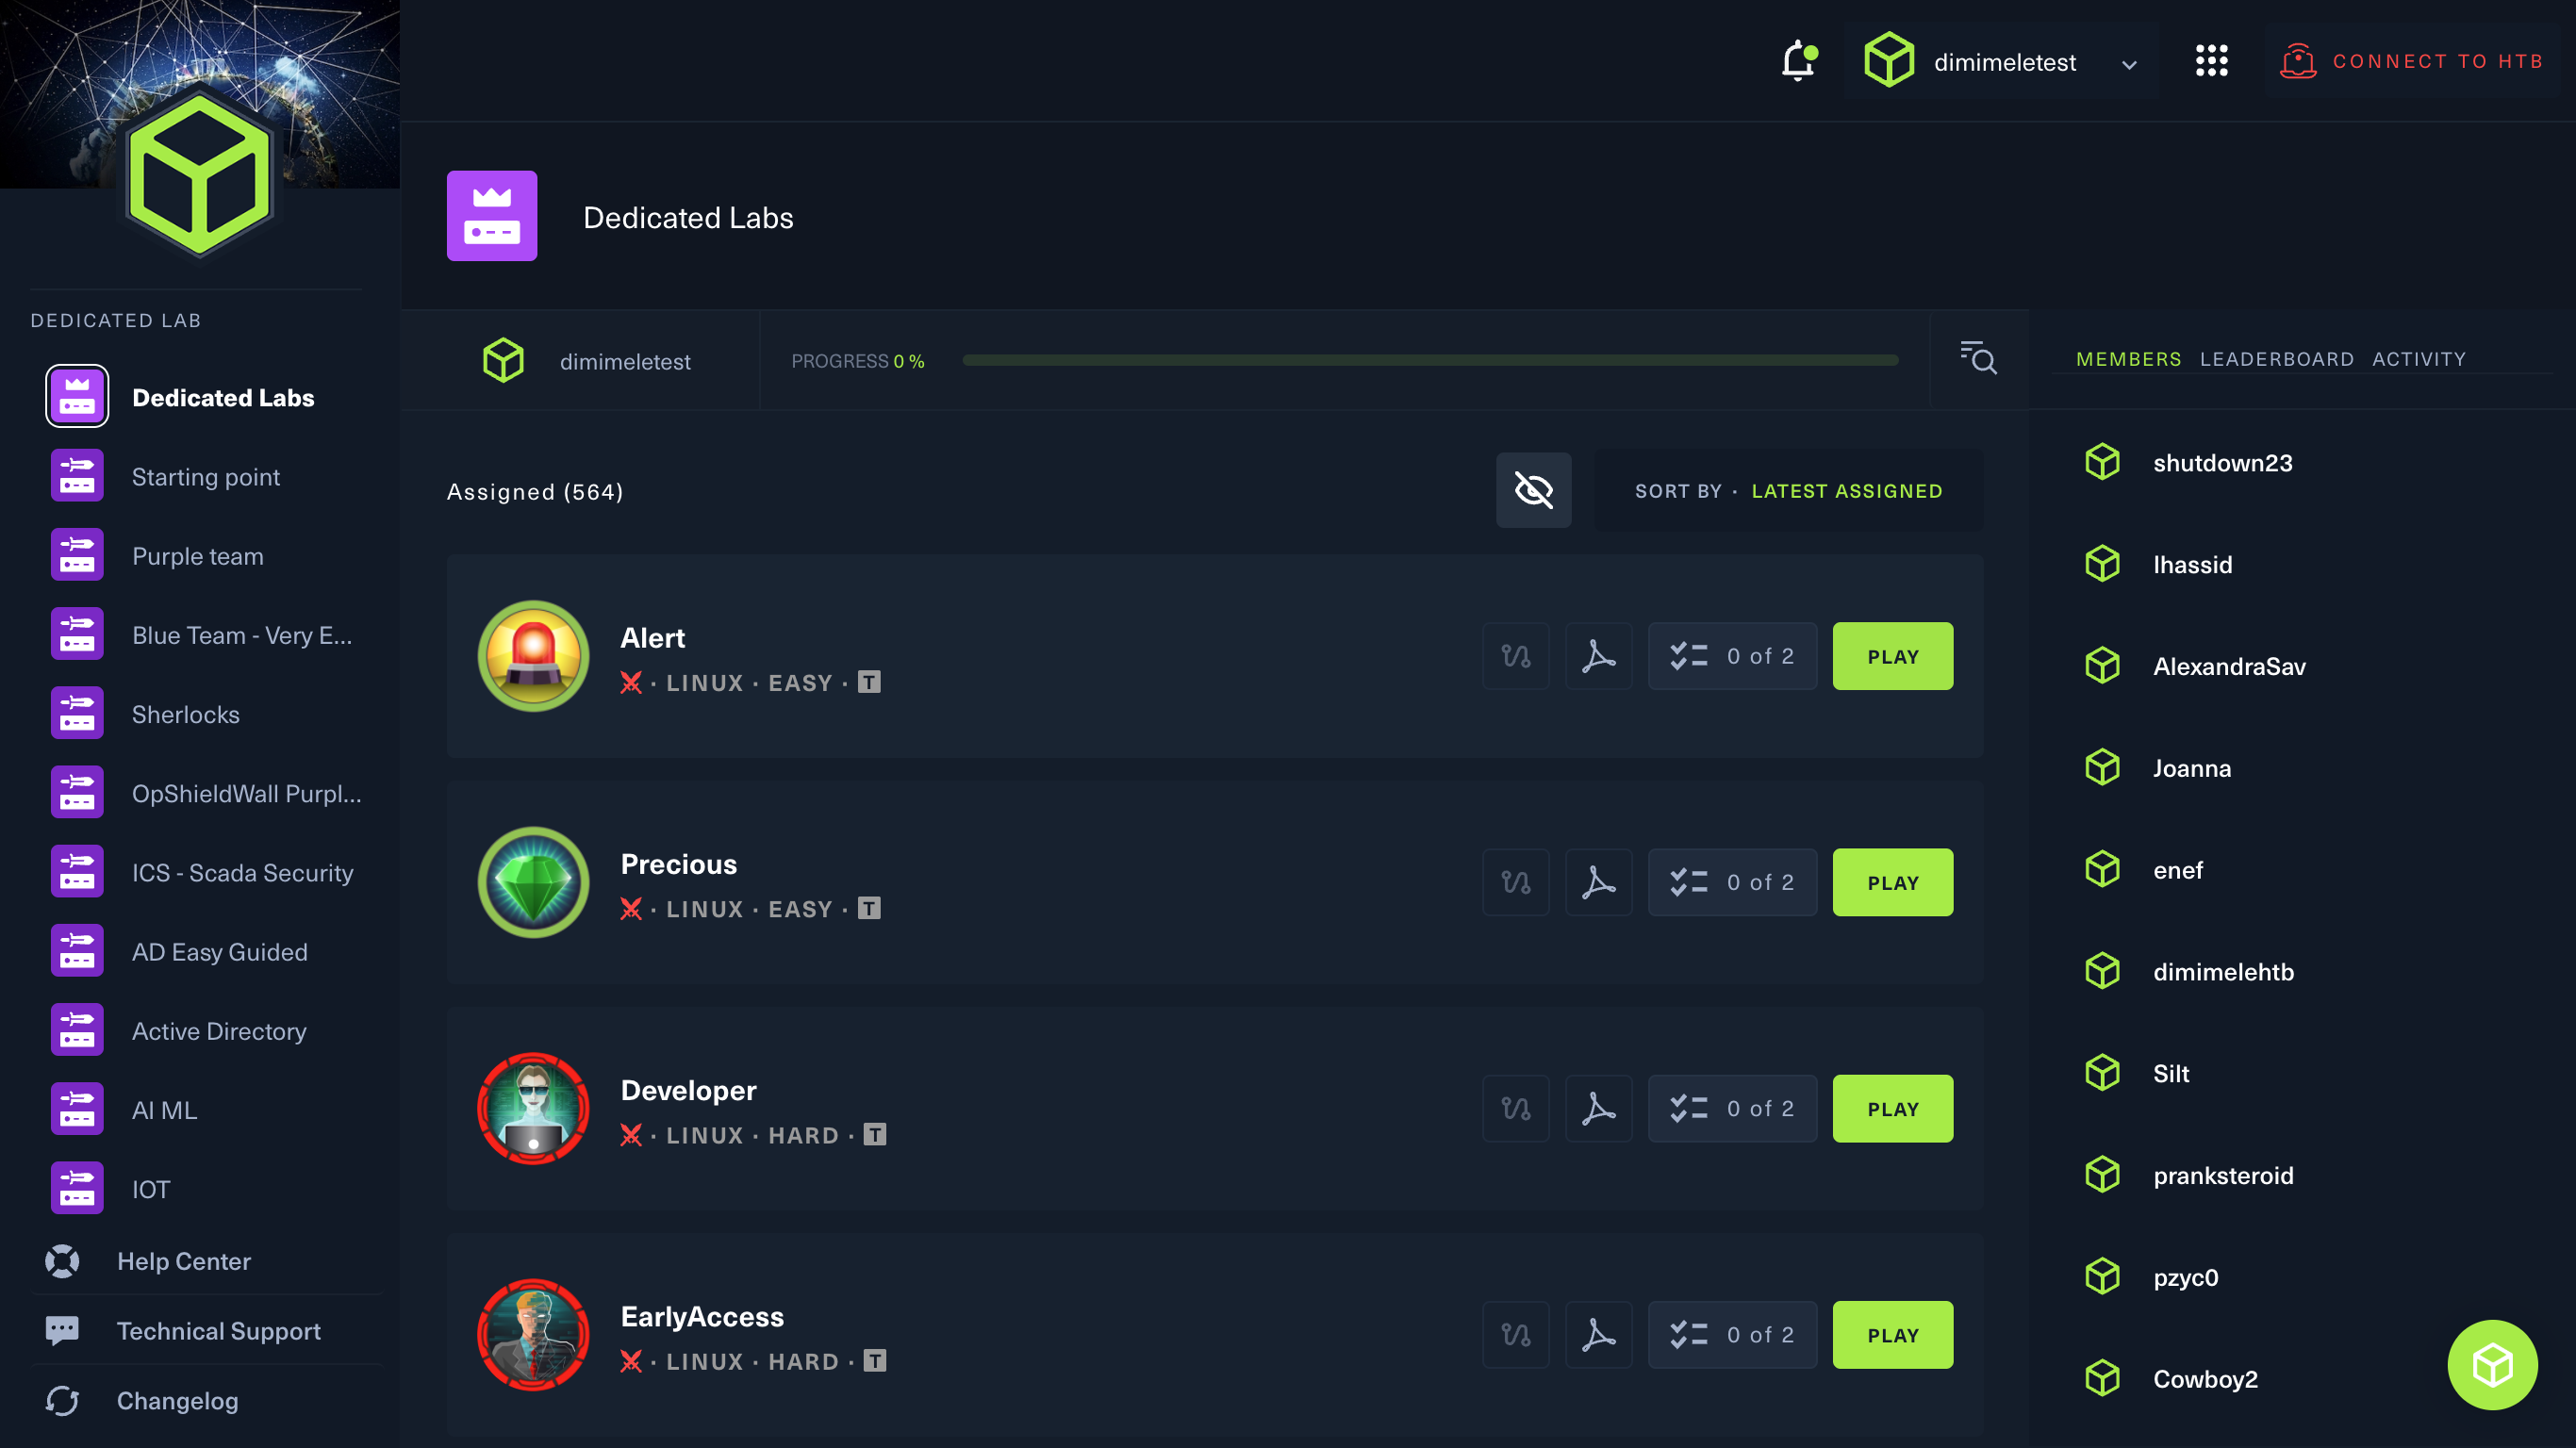2576x1448 pixels.
Task: Click the EarlyAccess machine avatar
Action: 533,1334
